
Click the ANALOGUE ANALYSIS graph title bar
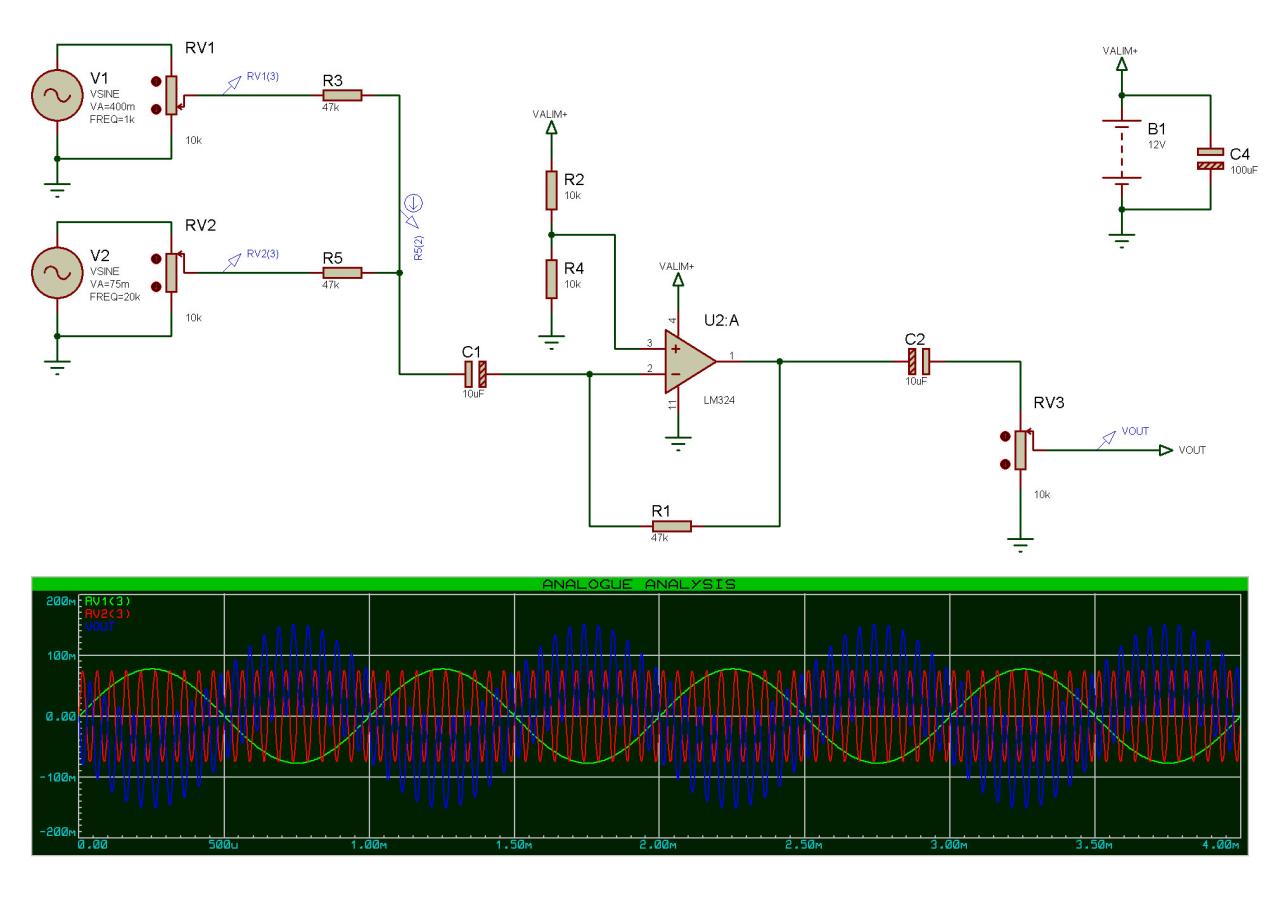click(x=640, y=584)
